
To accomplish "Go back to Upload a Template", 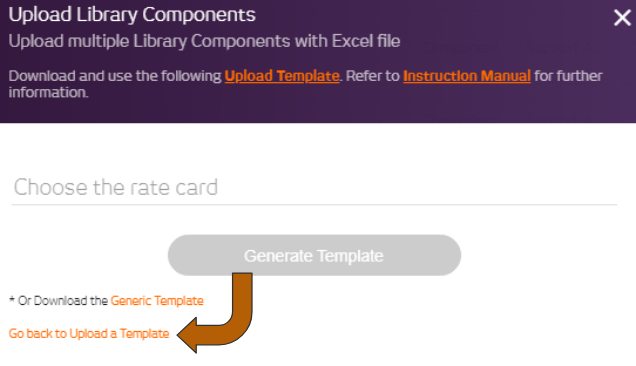I will (x=89, y=334).
